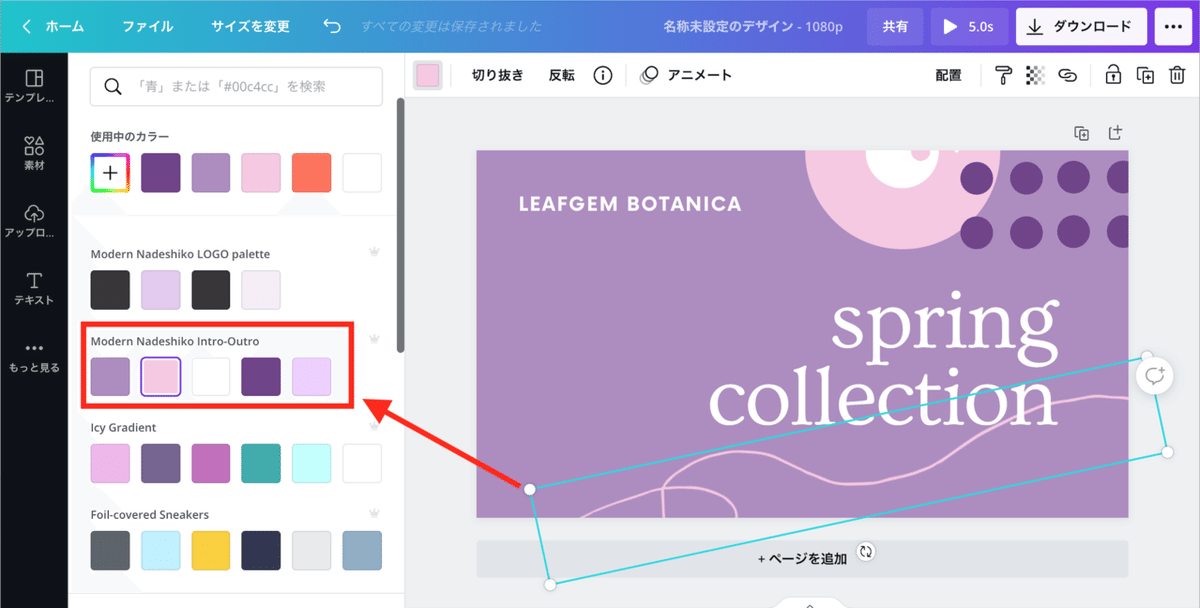
Task: Show element info with the i icon
Action: click(x=603, y=75)
